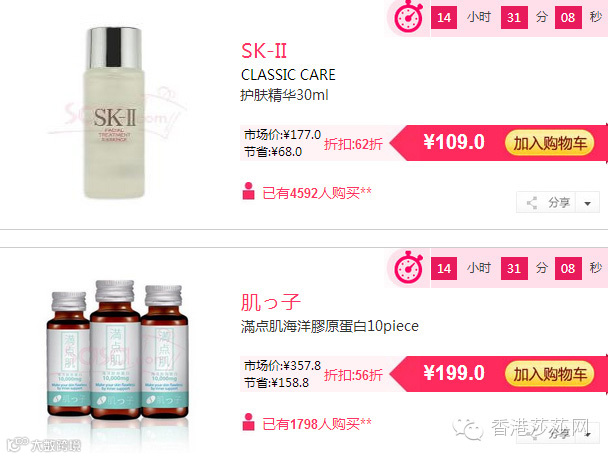Screen dimensions: 608x458
Task: Open the SK-II brand title link
Action: (264, 51)
